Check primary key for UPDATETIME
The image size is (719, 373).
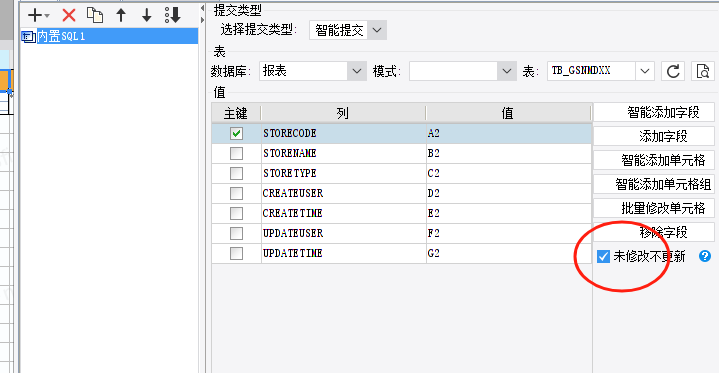click(x=236, y=253)
